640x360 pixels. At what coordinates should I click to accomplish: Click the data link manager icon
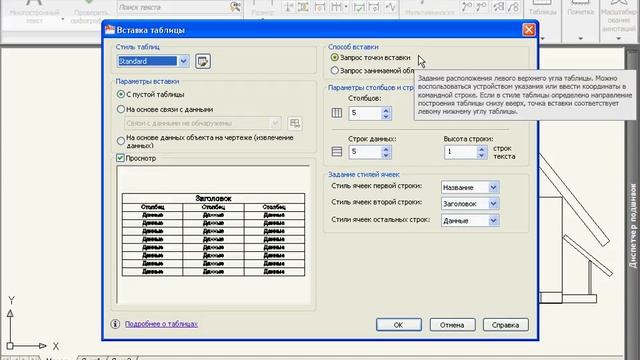pos(295,123)
